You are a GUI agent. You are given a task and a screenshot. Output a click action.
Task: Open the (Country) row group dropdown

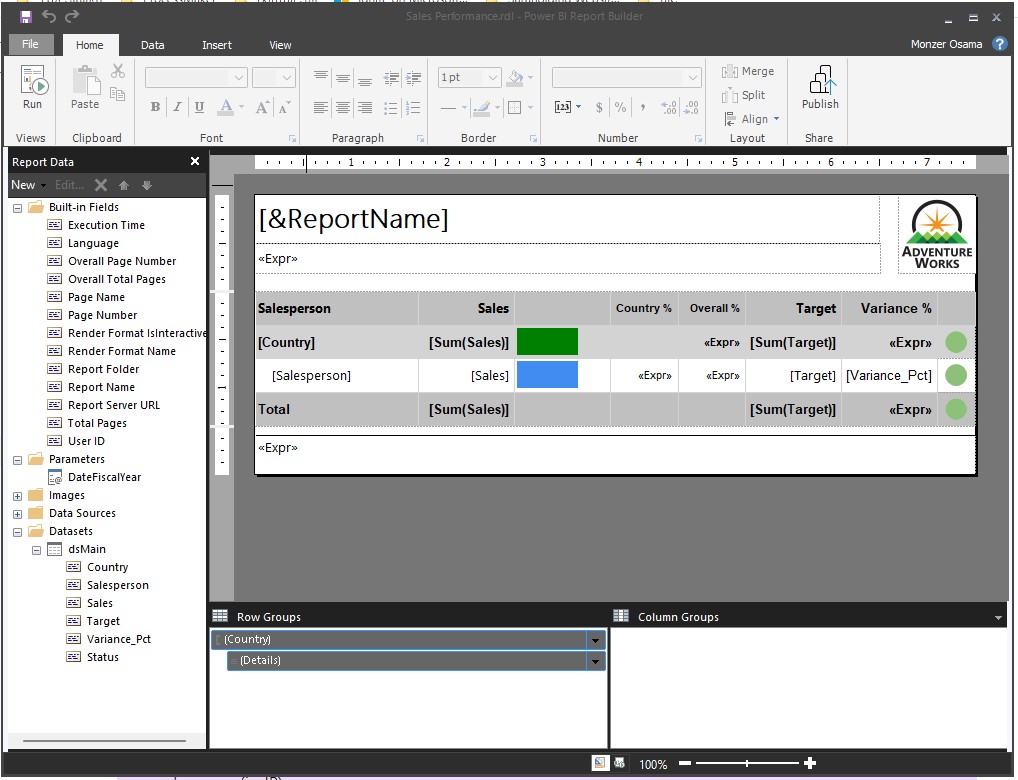coord(596,640)
